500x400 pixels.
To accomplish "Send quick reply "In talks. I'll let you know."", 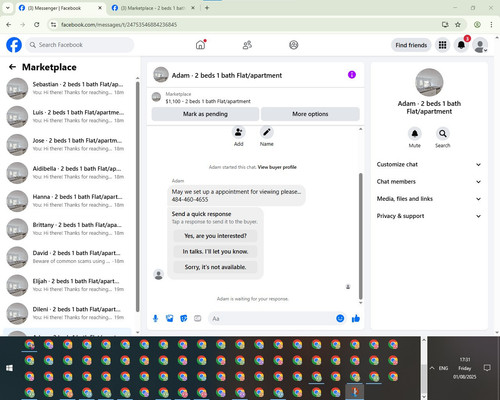I will click(x=215, y=251).
